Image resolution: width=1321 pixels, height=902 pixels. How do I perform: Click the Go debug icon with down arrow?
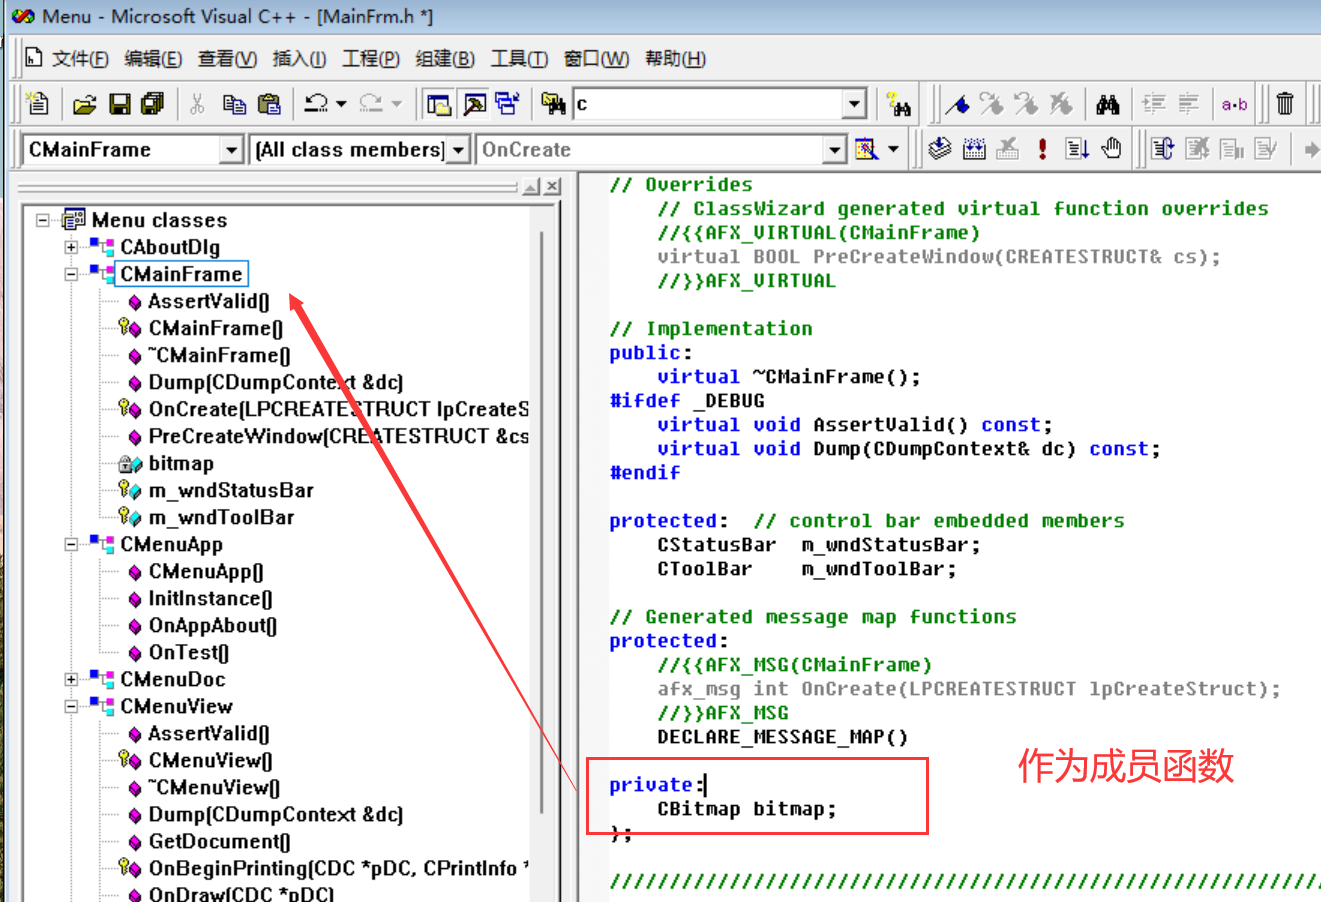pyautogui.click(x=1076, y=149)
